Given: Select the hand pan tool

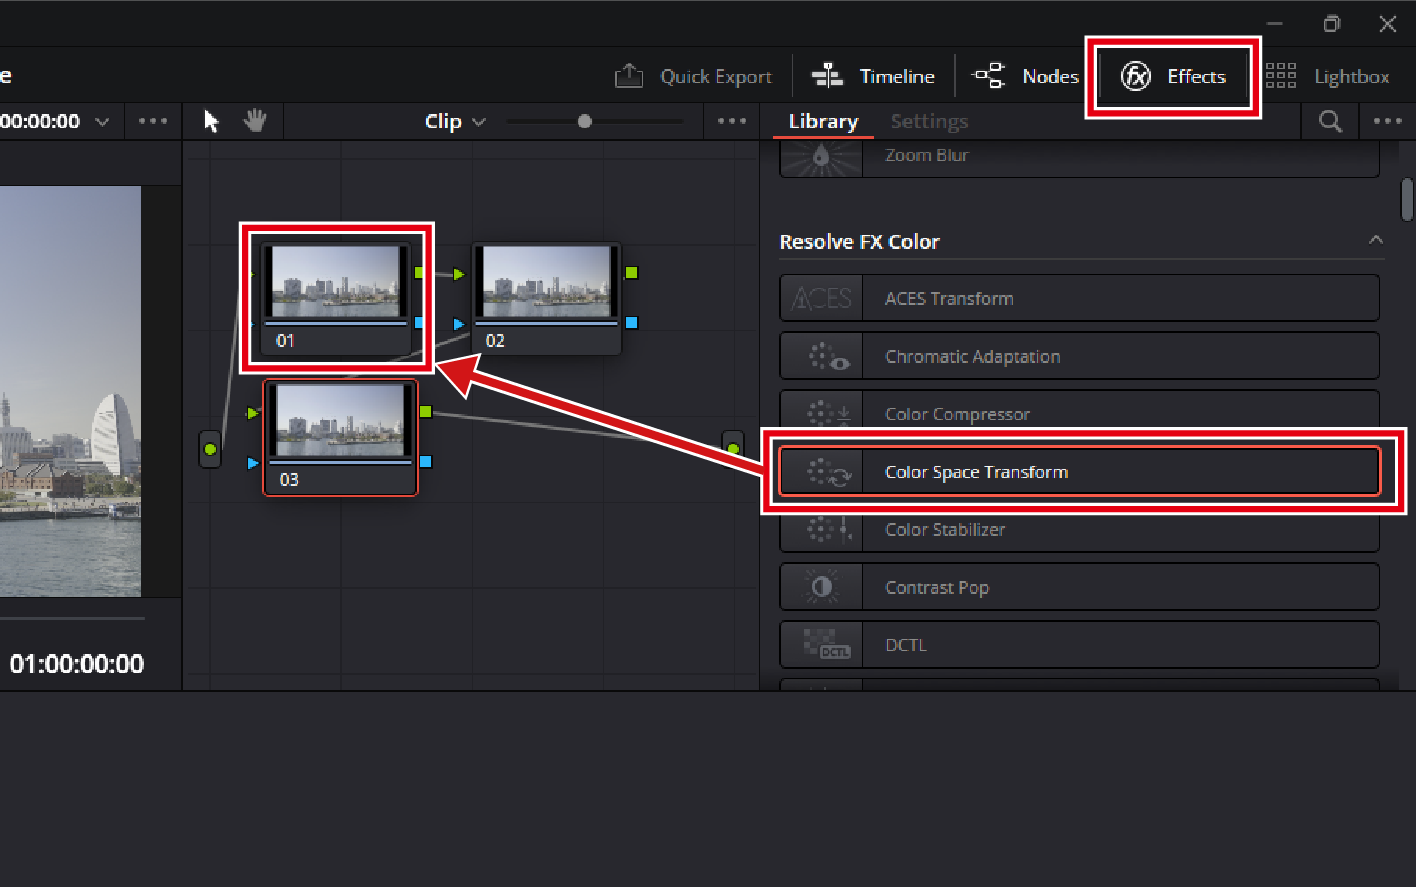Looking at the screenshot, I should click(256, 121).
